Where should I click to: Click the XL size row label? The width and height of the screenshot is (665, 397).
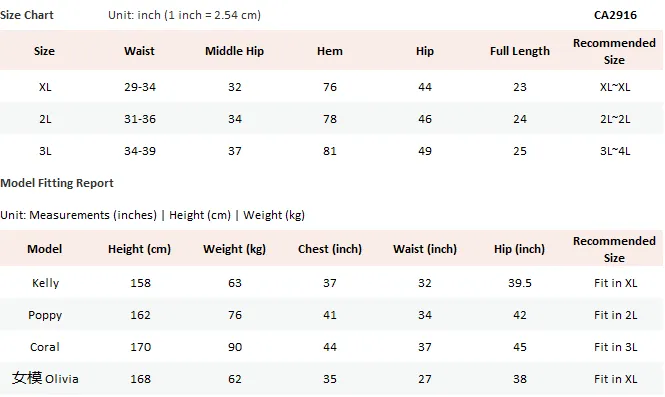[x=45, y=87]
